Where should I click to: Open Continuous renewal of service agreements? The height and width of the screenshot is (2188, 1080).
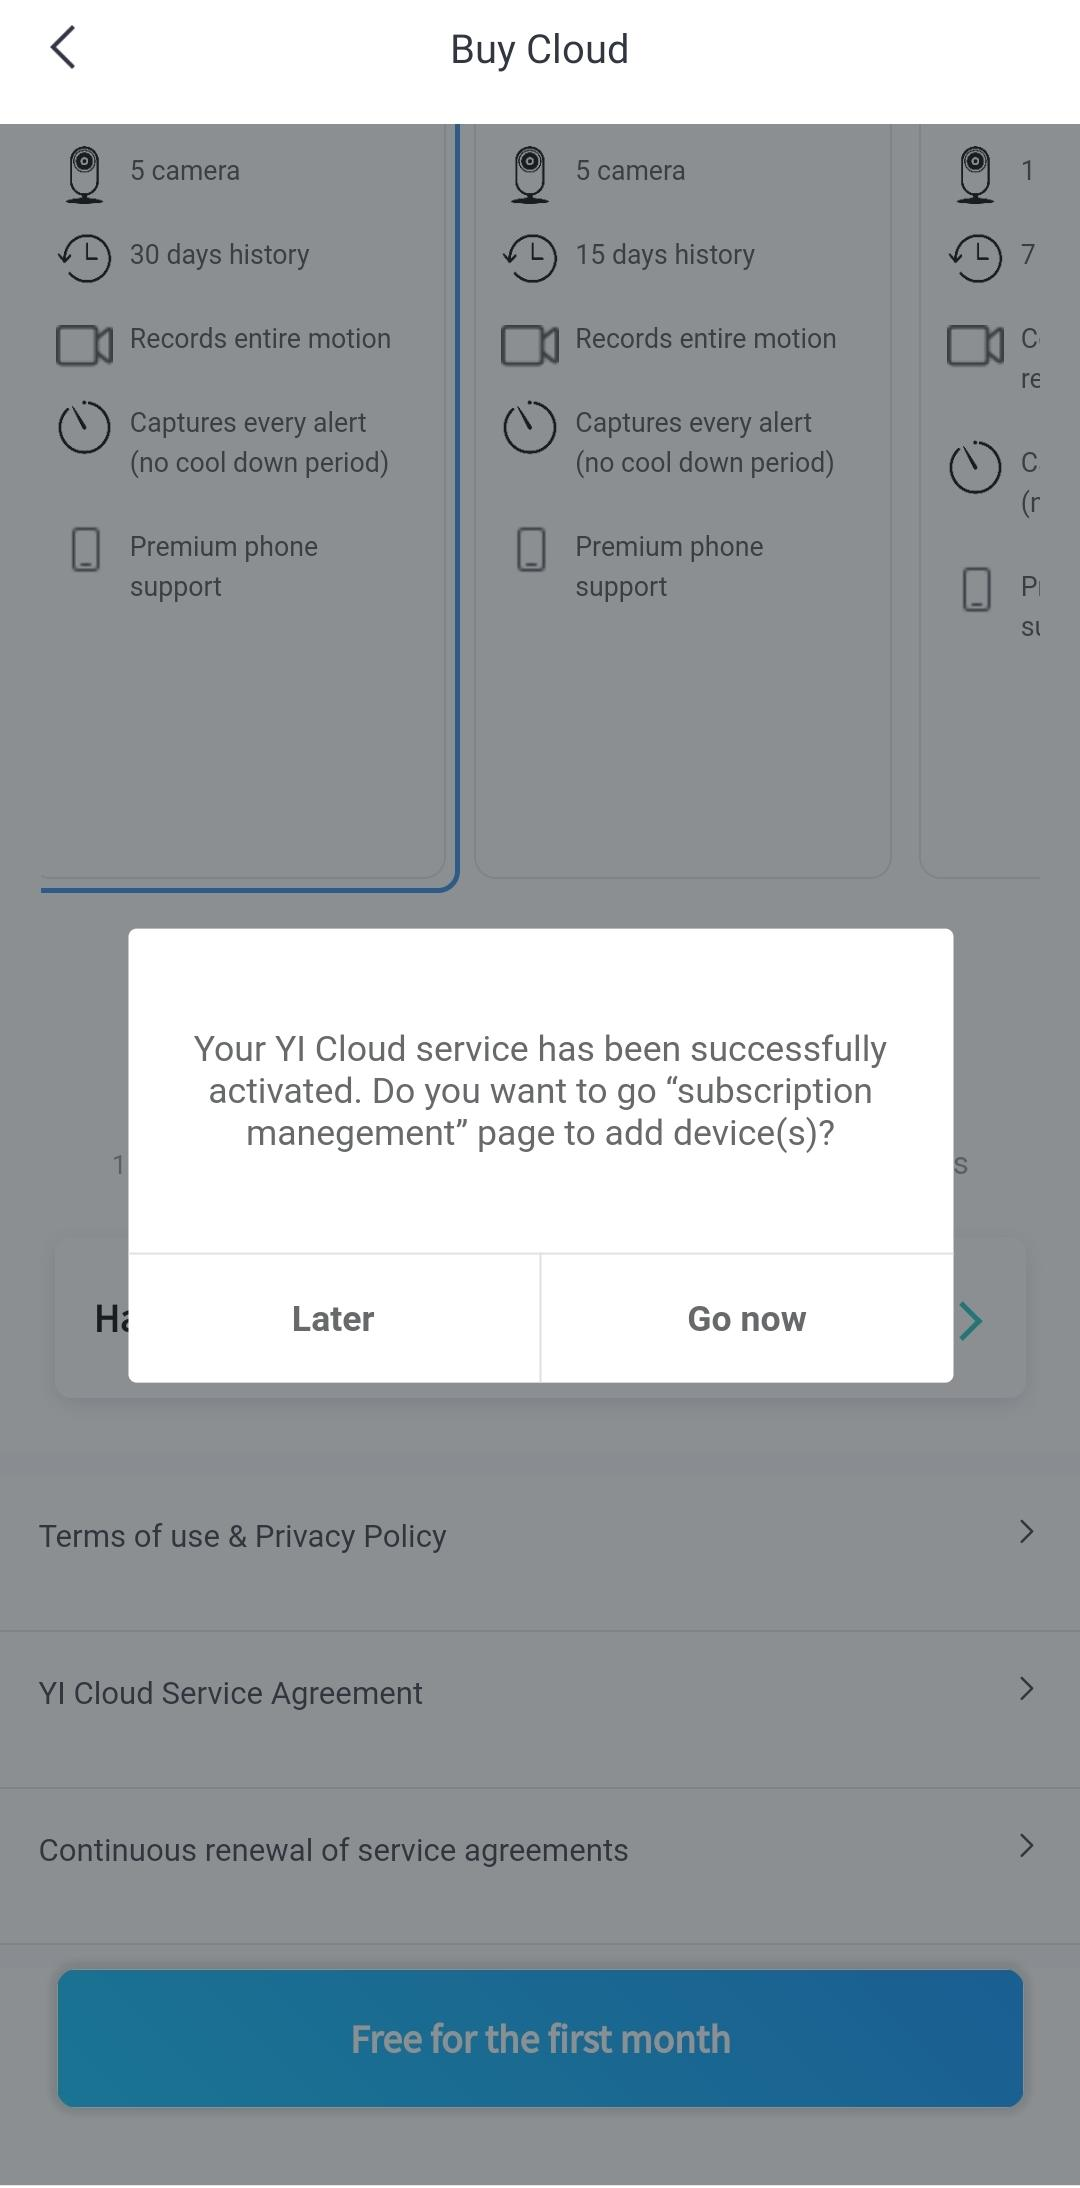(x=334, y=1850)
